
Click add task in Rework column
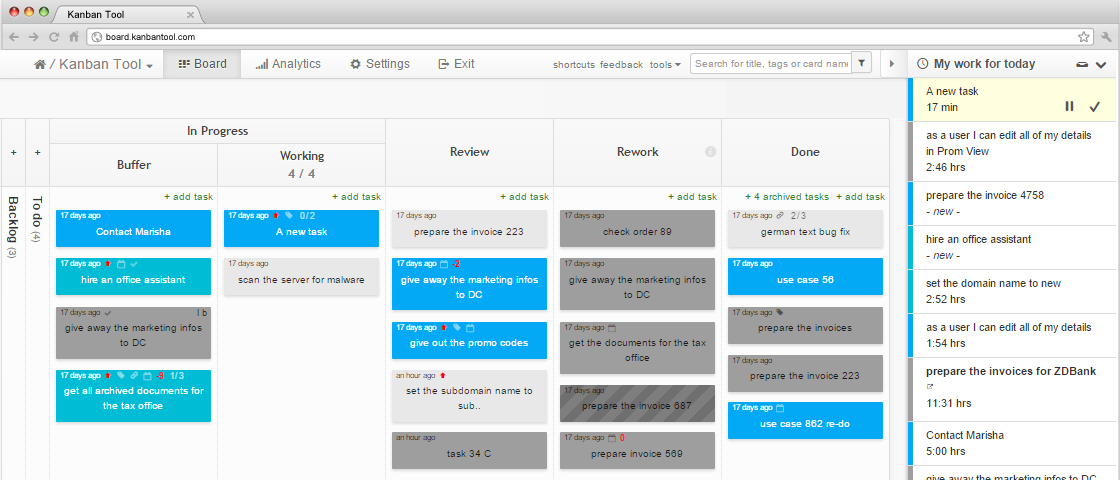[692, 197]
